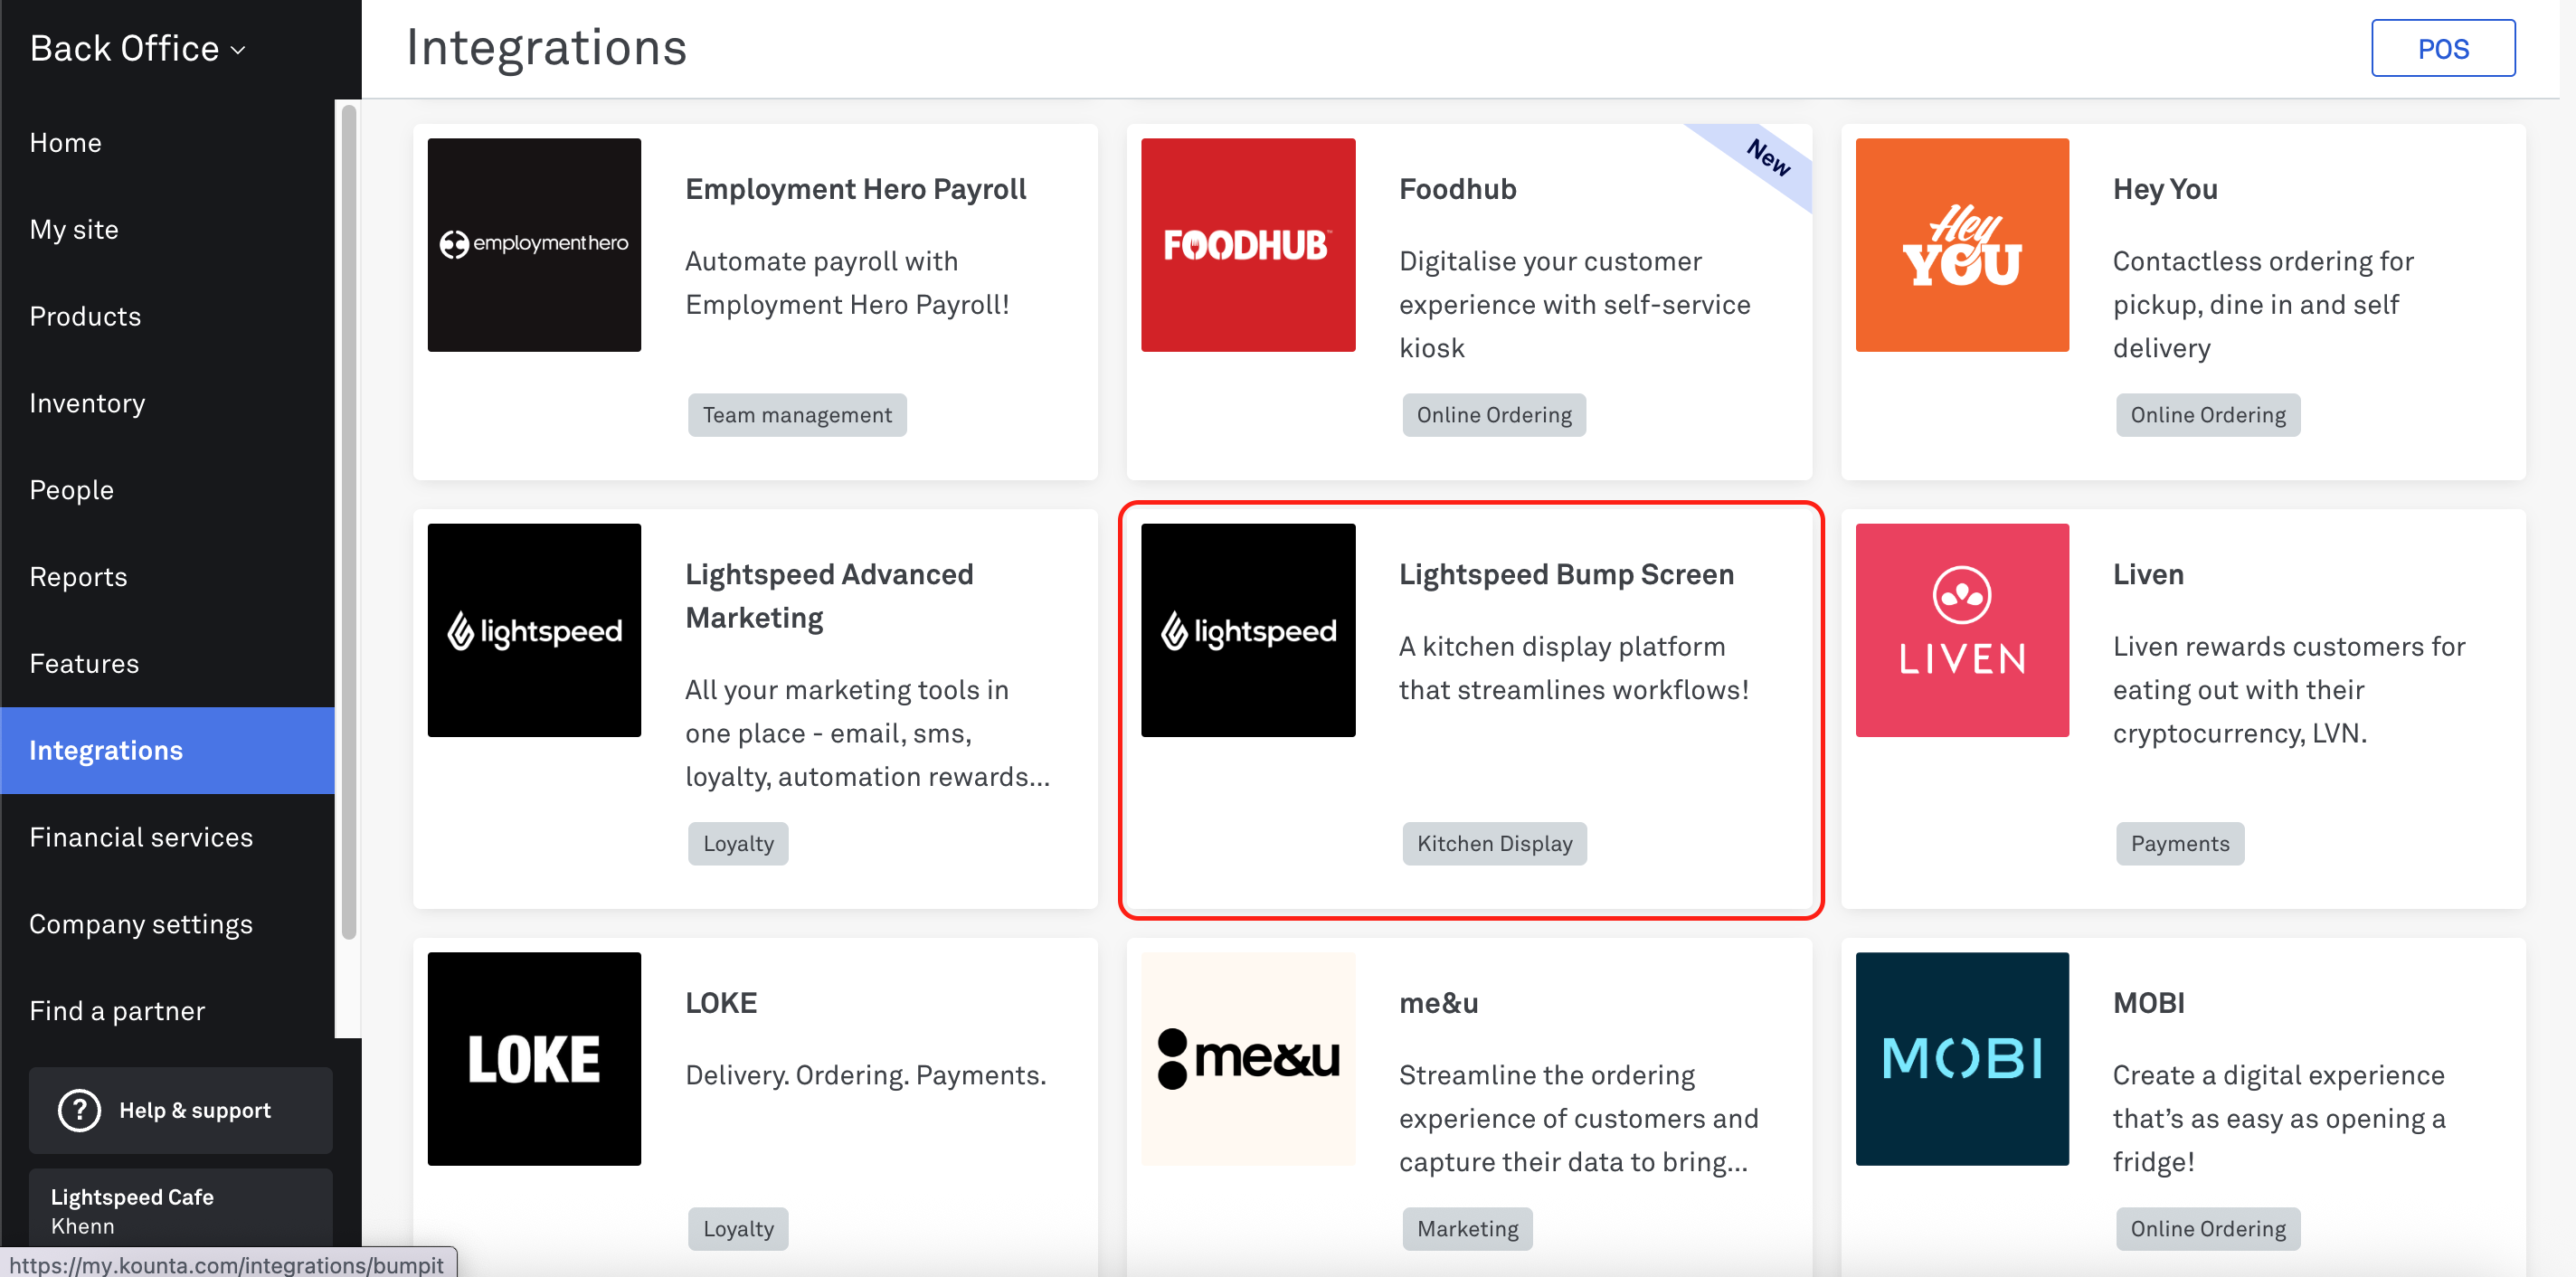Click the POS button
This screenshot has width=2576, height=1277.
pos(2442,48)
